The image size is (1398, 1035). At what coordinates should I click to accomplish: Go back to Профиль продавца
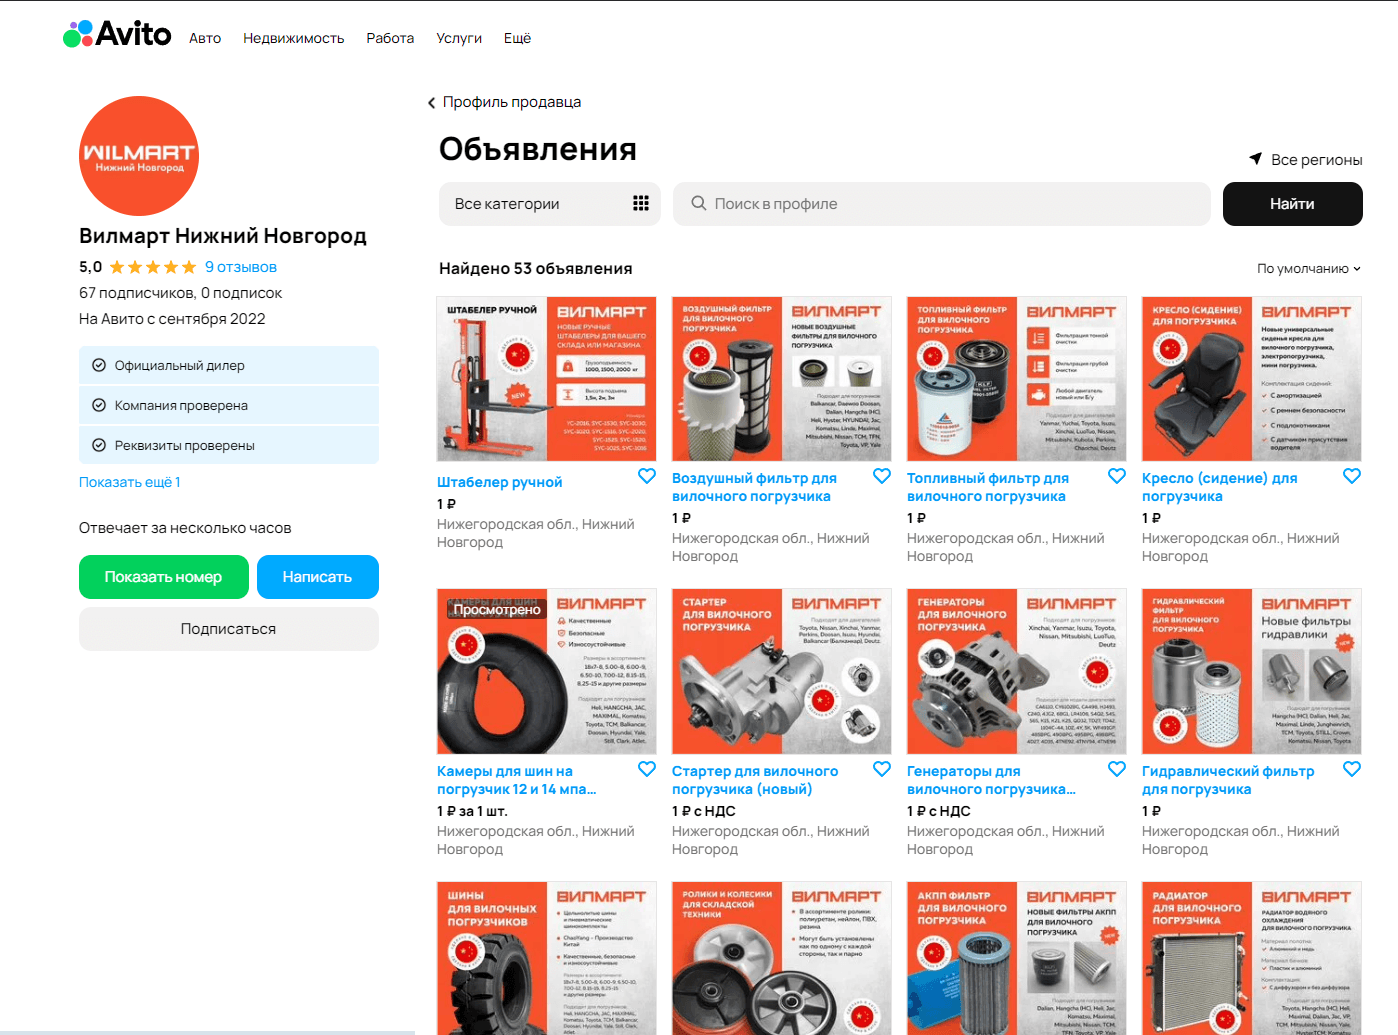point(504,102)
